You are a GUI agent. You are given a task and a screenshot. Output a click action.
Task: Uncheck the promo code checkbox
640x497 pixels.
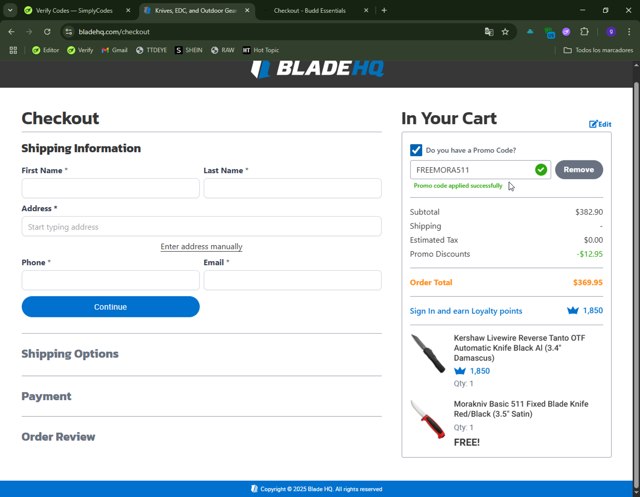tap(416, 150)
